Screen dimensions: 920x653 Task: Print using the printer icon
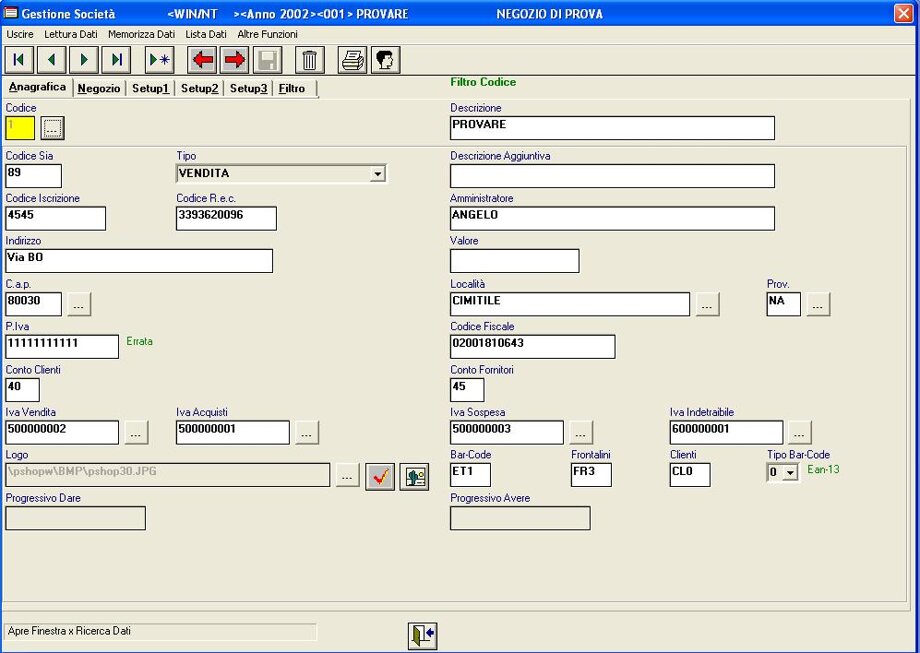[353, 60]
